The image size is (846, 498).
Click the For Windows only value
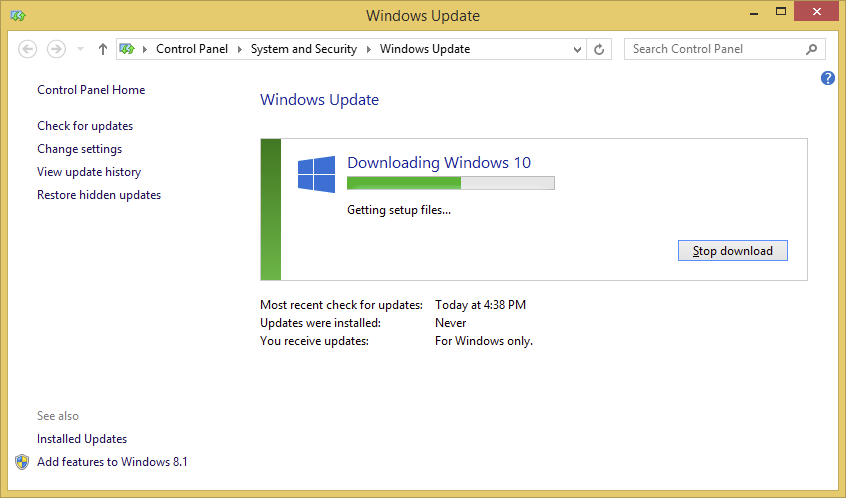click(x=484, y=341)
